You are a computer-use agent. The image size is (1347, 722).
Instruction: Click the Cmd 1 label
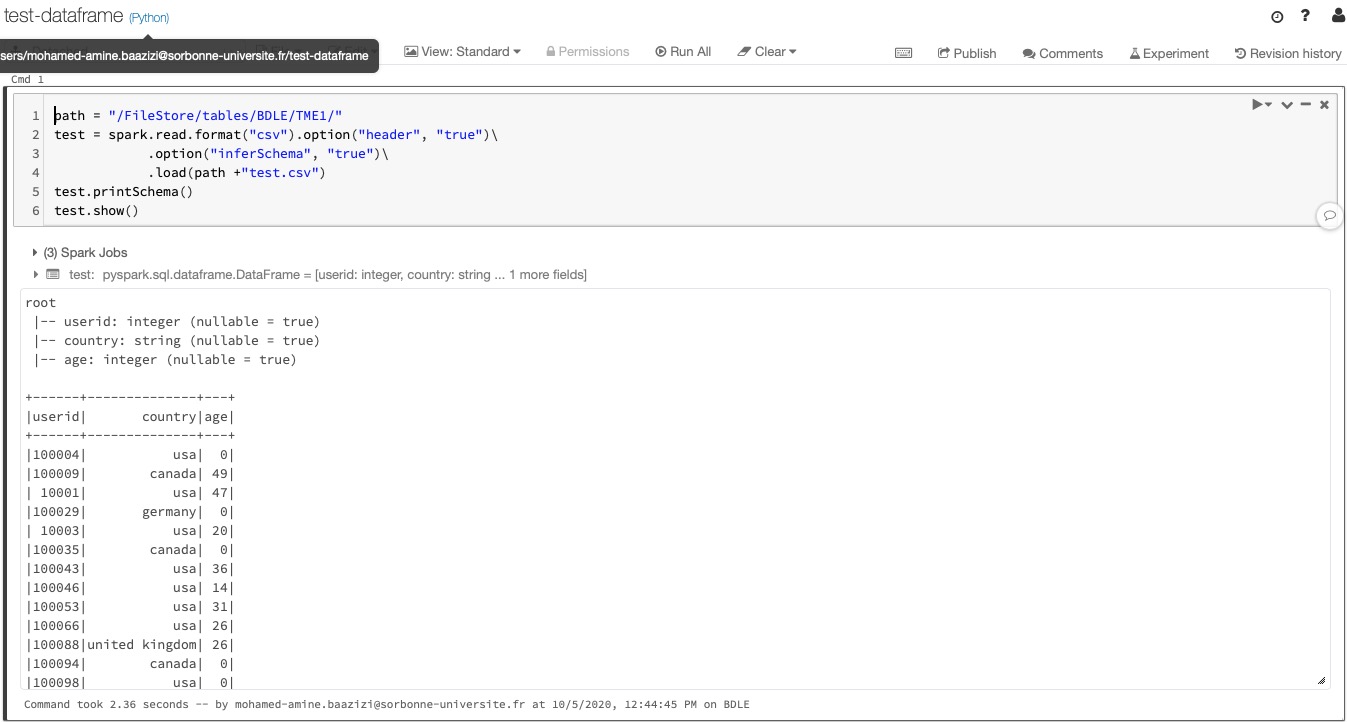27,79
